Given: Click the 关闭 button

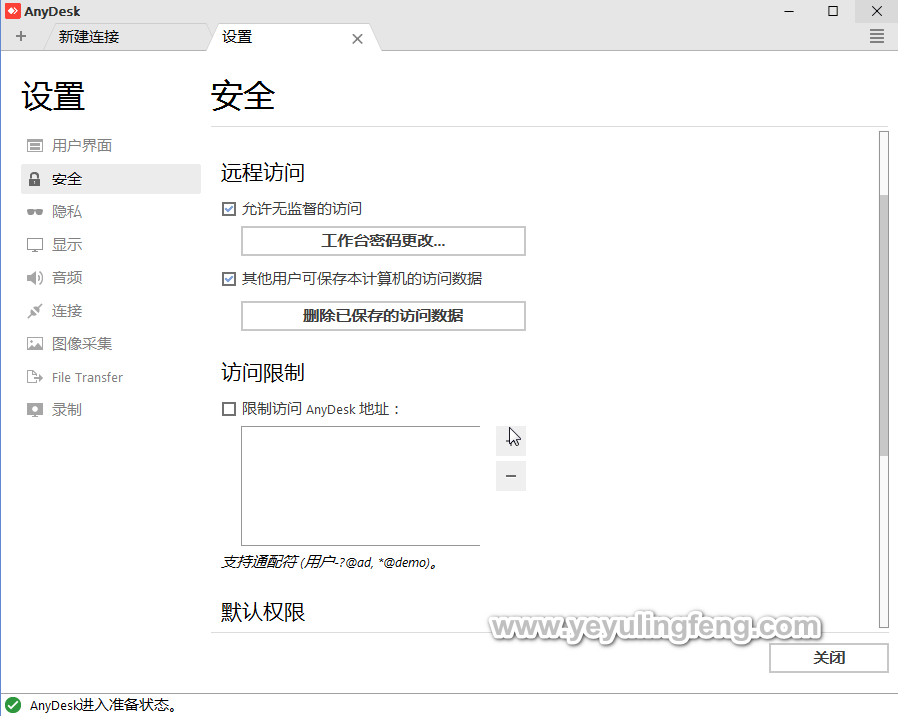Looking at the screenshot, I should (x=829, y=658).
